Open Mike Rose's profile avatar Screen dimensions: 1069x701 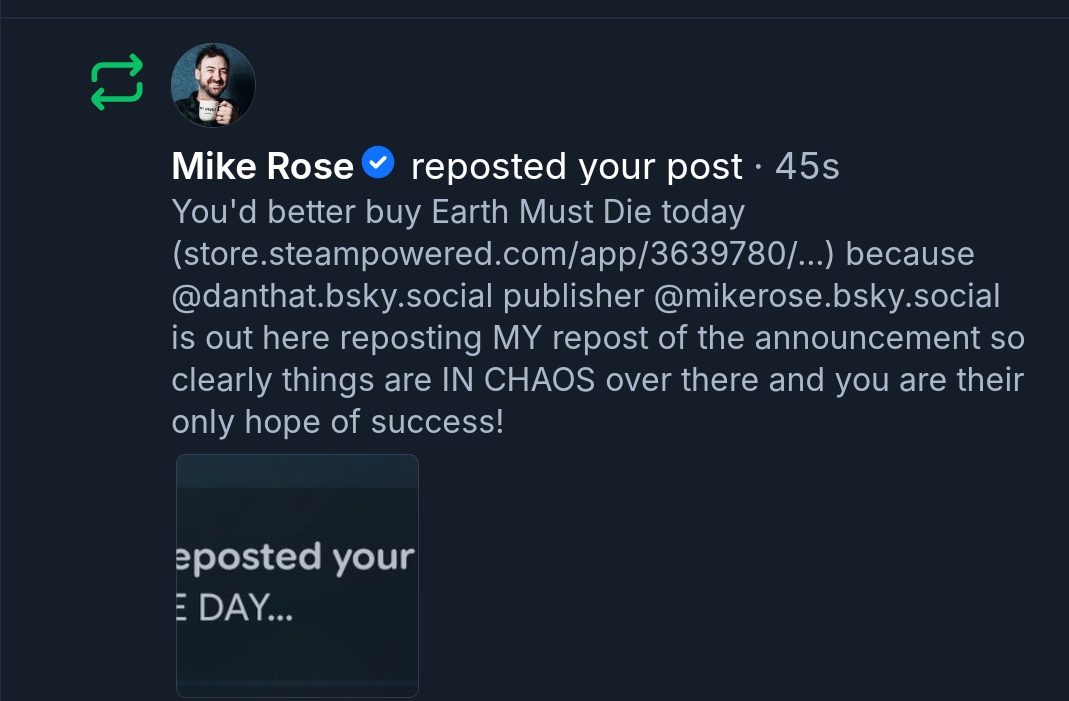coord(213,85)
